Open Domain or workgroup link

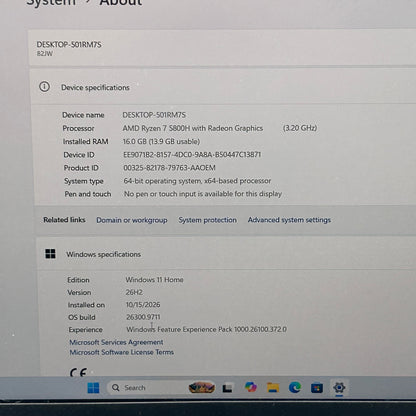tap(132, 220)
